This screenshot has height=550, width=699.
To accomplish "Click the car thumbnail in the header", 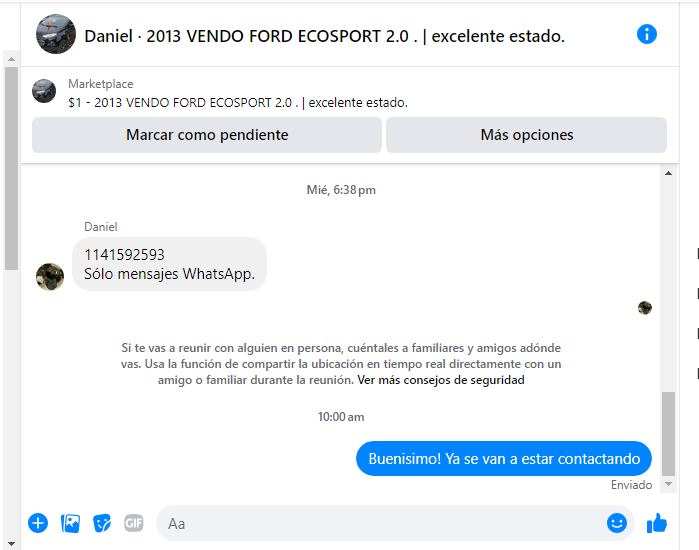I will click(56, 34).
